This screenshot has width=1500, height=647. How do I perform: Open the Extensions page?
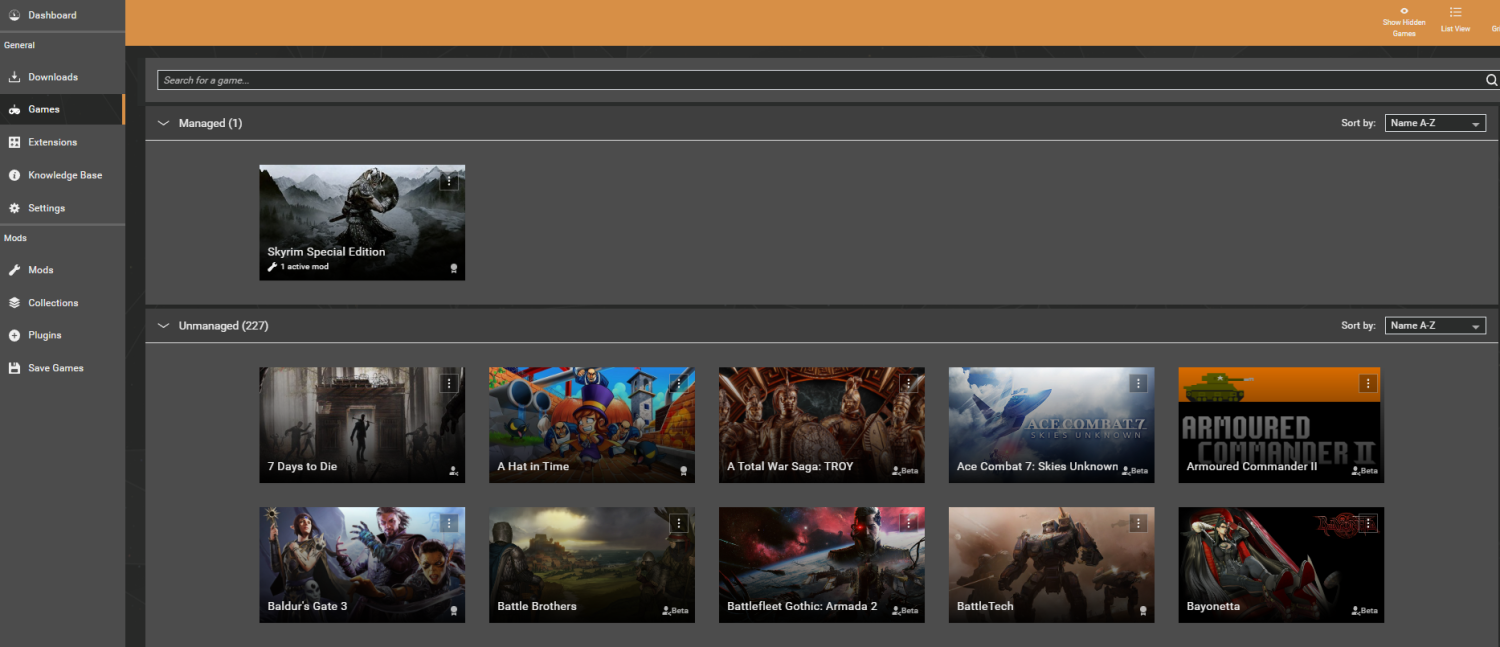pos(52,142)
